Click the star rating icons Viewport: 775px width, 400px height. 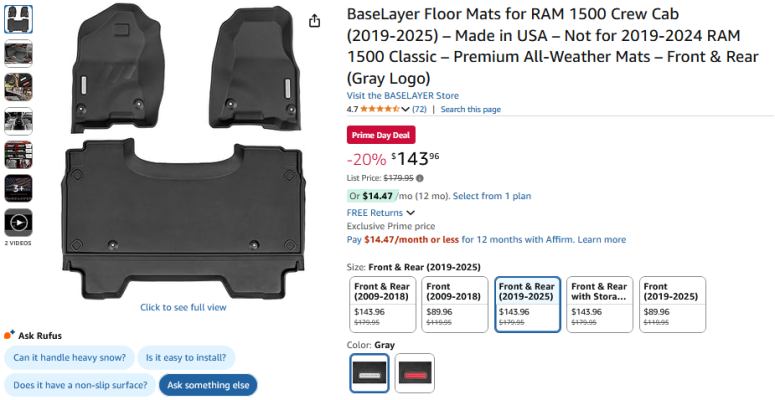click(380, 109)
